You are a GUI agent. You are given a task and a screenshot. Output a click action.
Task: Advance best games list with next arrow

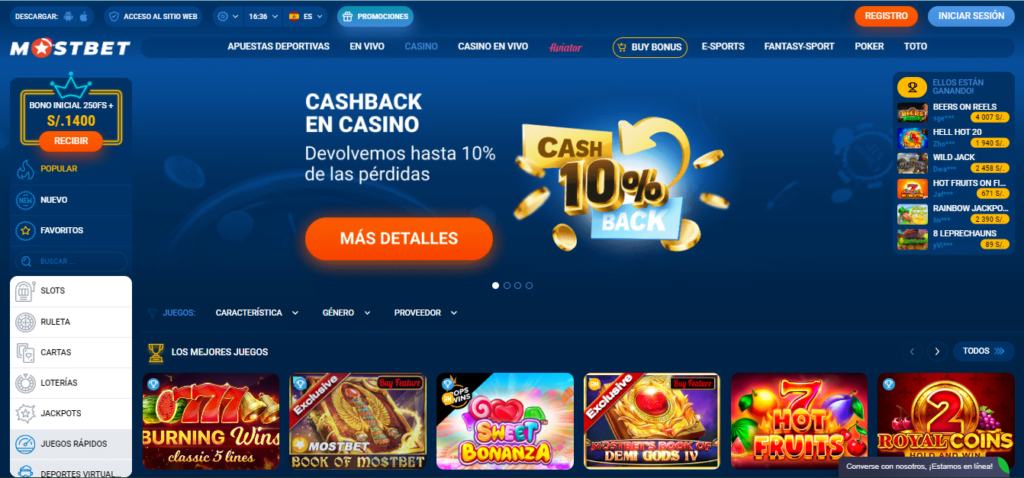tap(937, 351)
